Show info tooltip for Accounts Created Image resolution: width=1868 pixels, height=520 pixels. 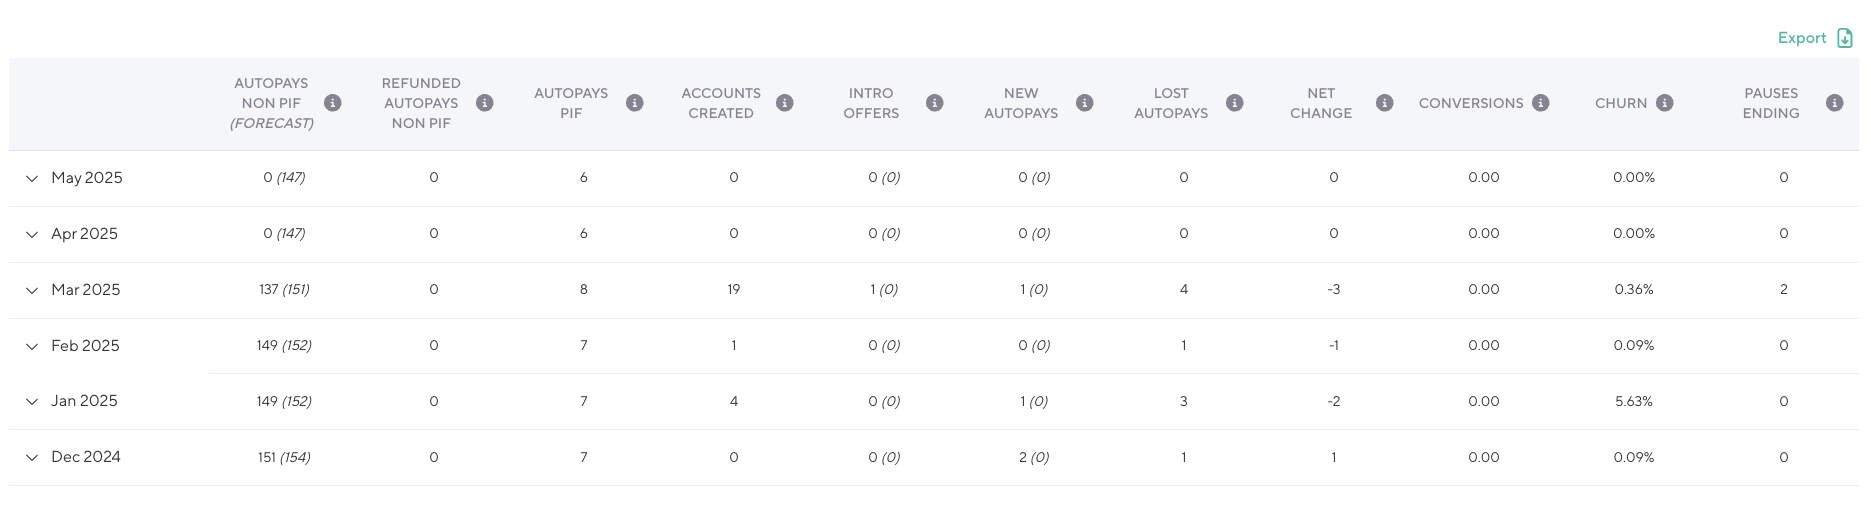(x=784, y=103)
